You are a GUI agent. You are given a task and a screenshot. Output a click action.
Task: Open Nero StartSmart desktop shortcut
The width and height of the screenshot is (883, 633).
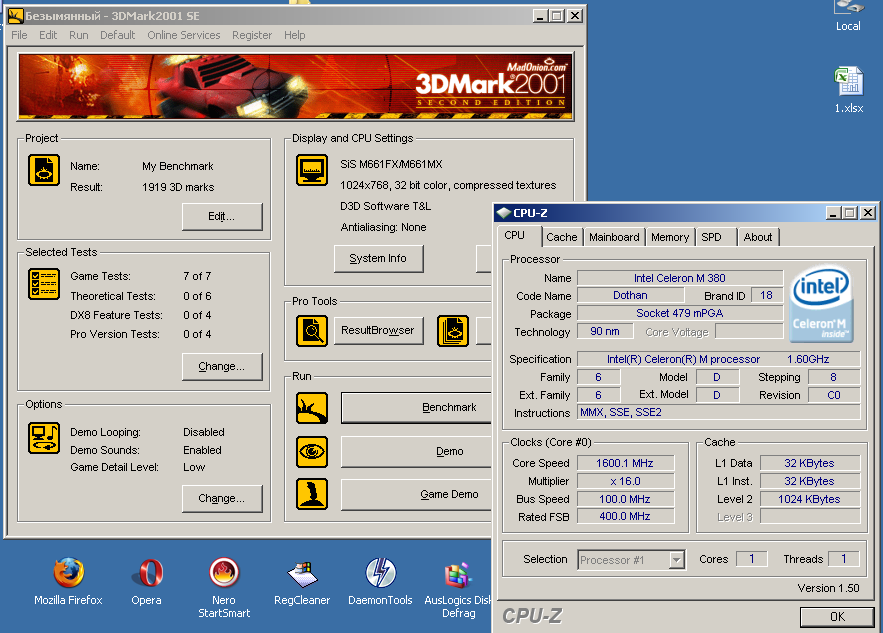click(x=224, y=587)
